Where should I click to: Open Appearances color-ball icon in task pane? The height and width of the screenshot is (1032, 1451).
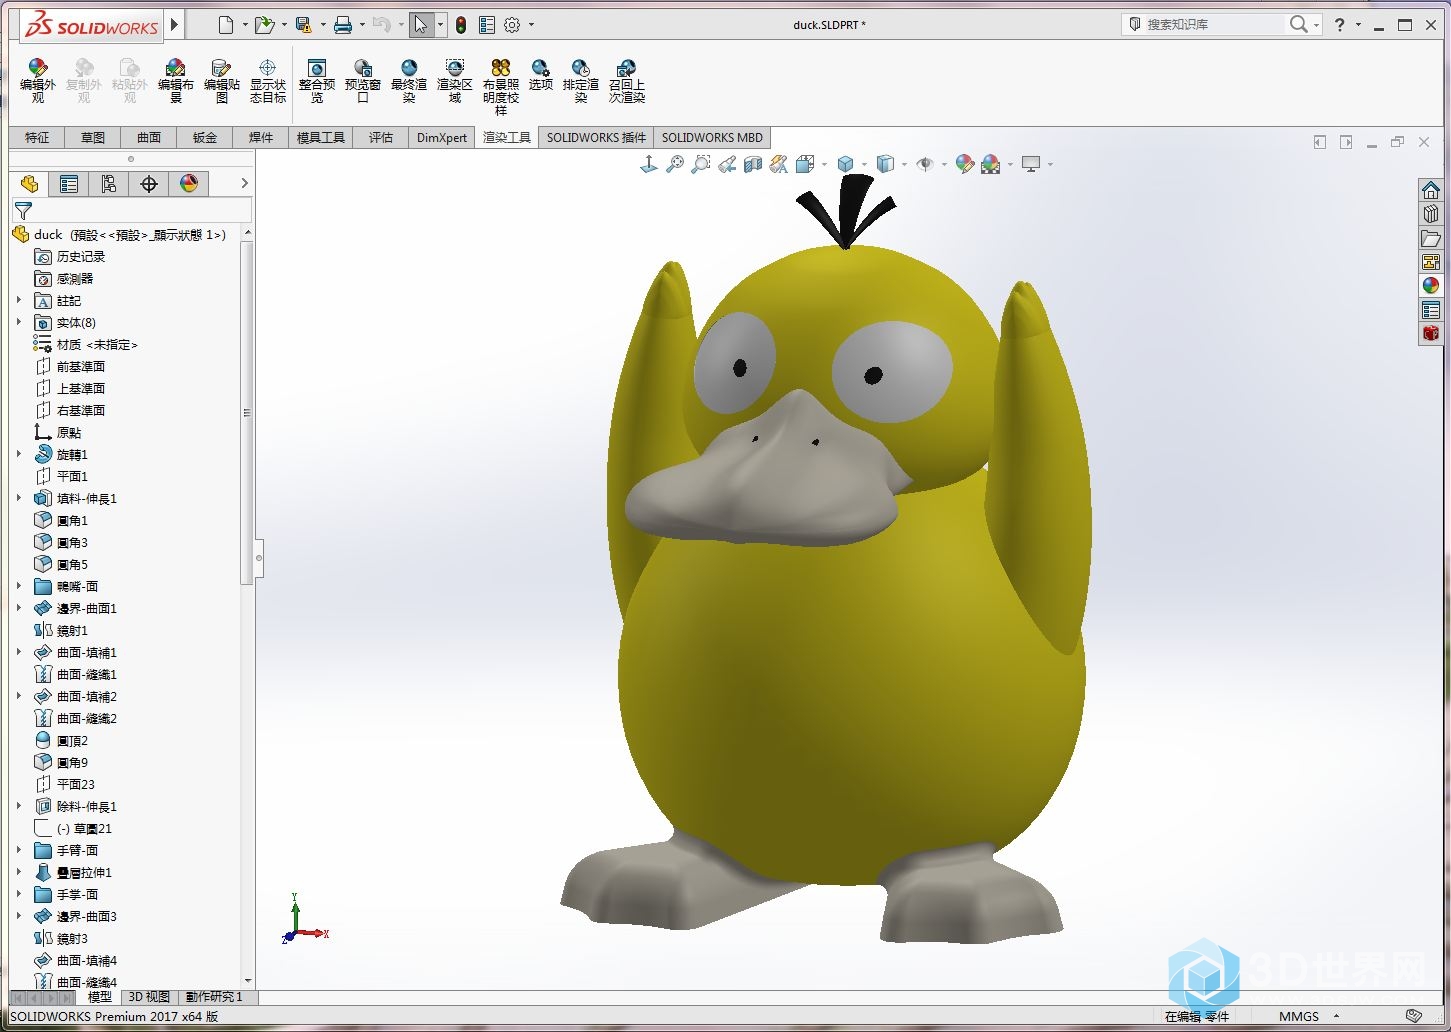(x=1431, y=286)
